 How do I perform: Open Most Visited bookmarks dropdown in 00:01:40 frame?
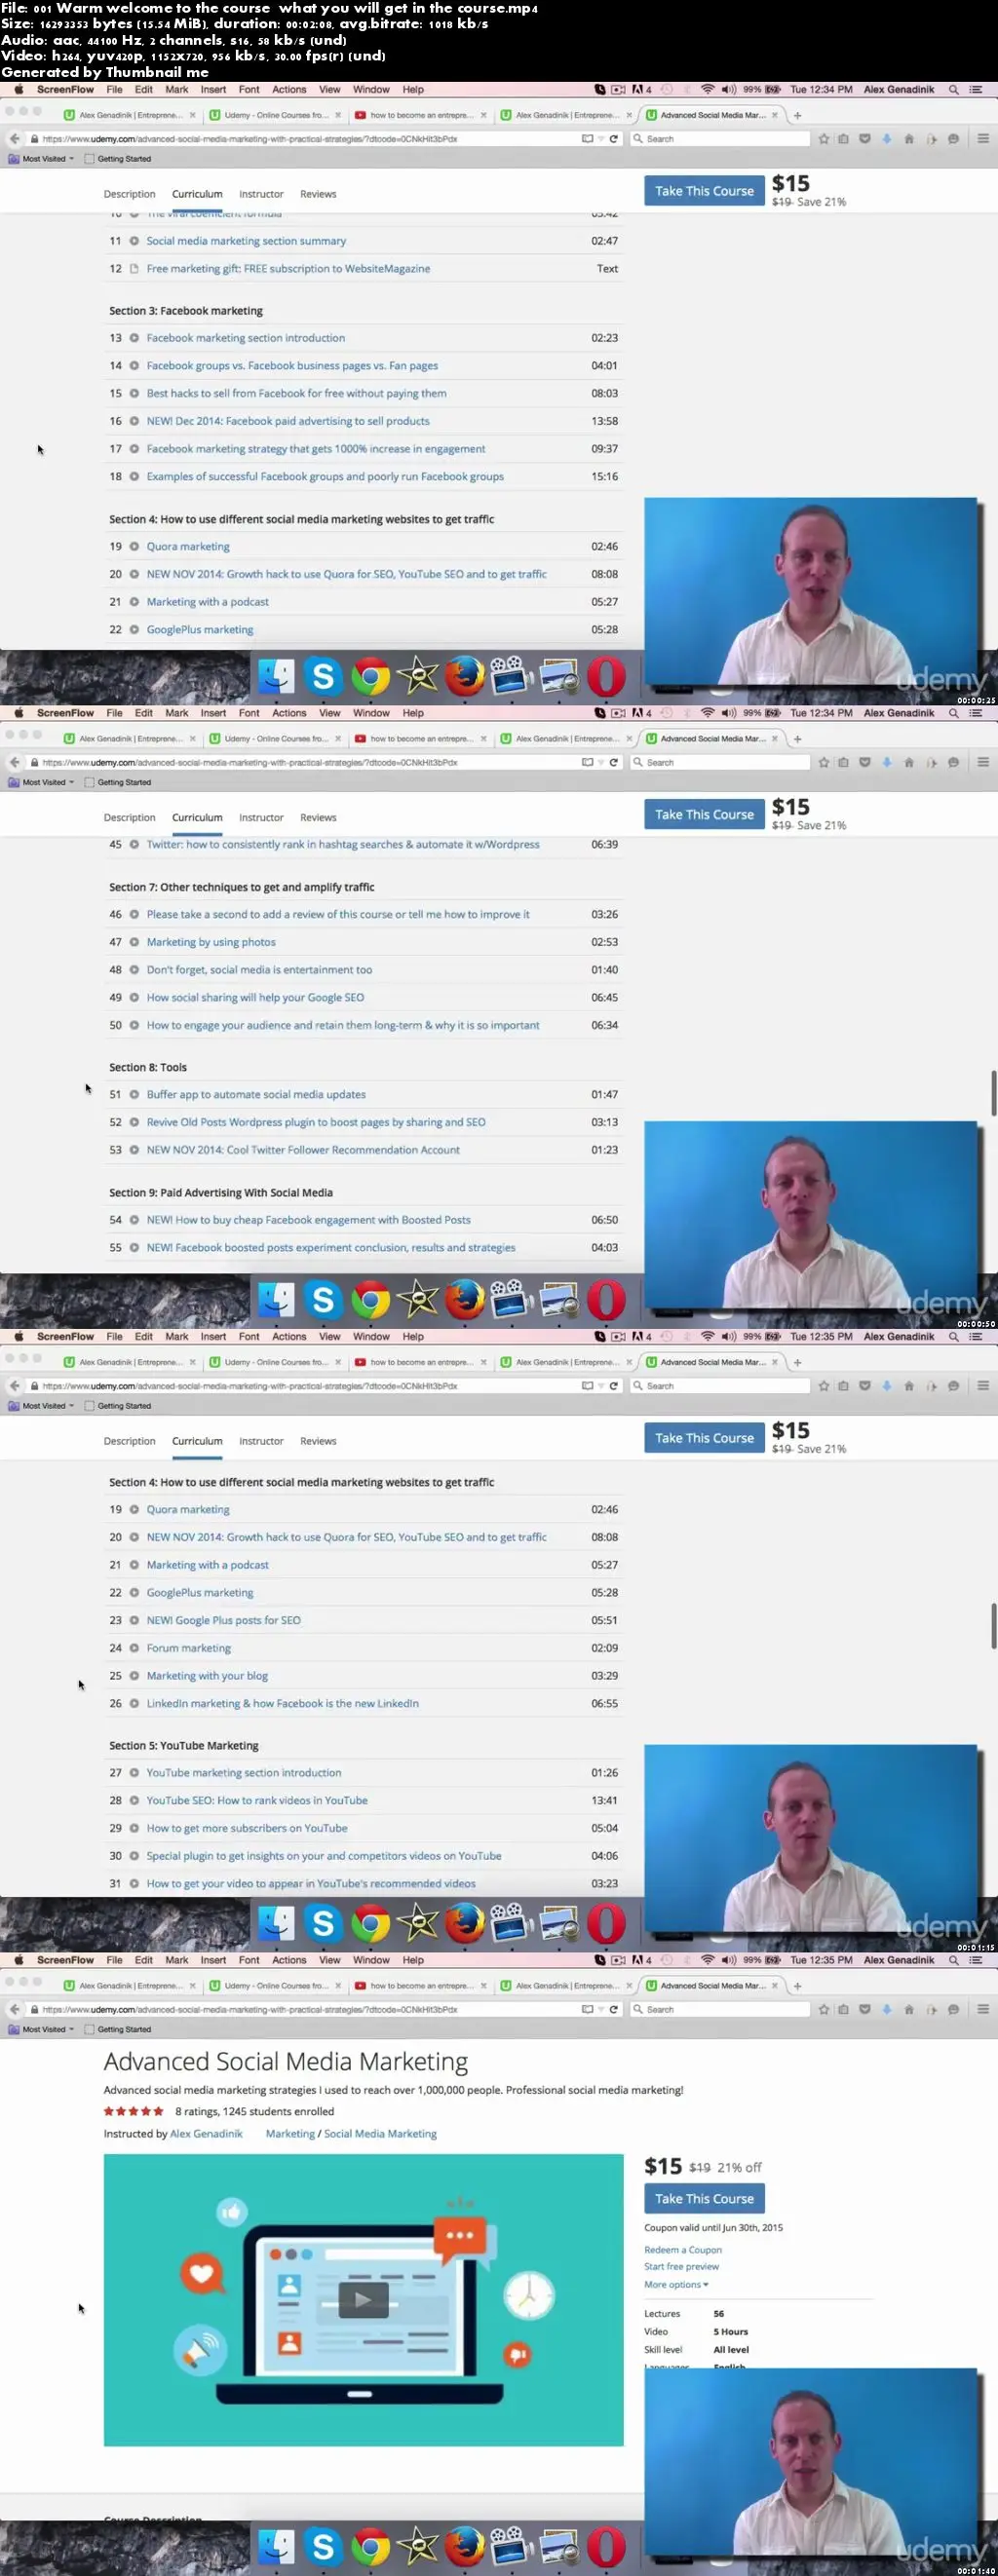41,2029
